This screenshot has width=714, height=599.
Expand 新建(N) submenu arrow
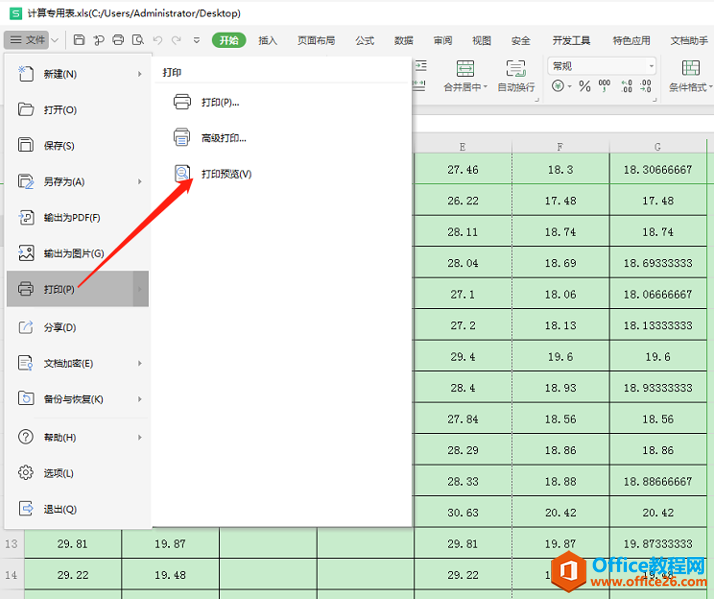(x=140, y=74)
